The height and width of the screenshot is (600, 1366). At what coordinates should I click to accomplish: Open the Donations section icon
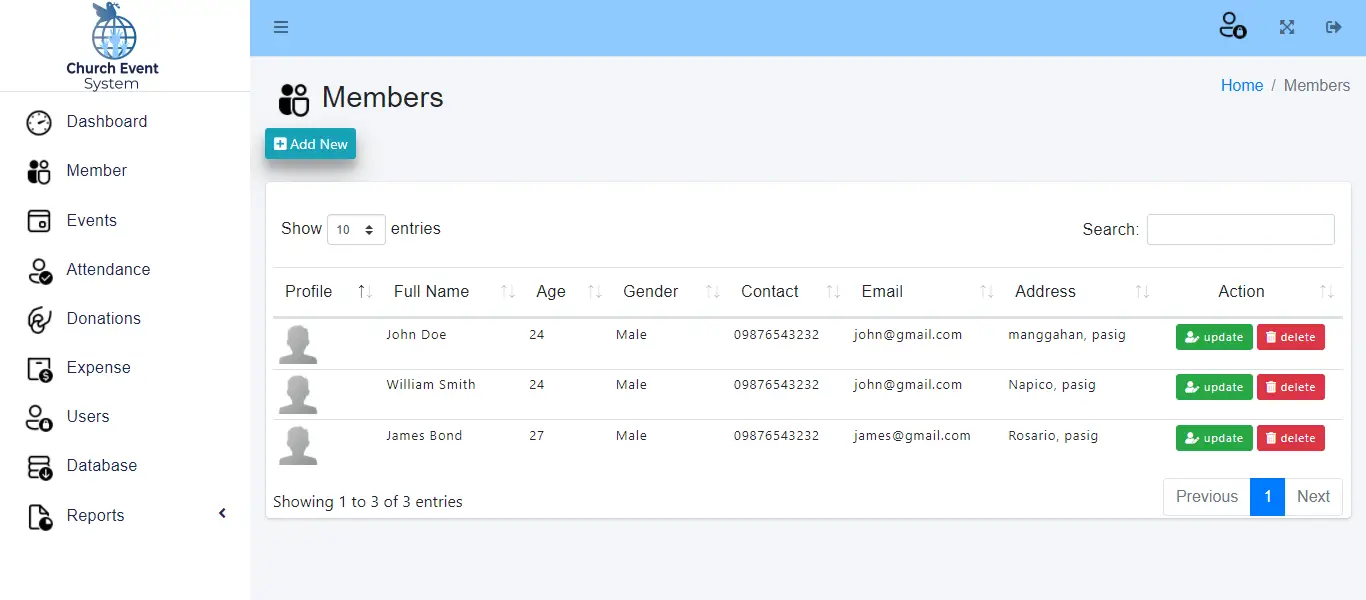pyautogui.click(x=38, y=318)
